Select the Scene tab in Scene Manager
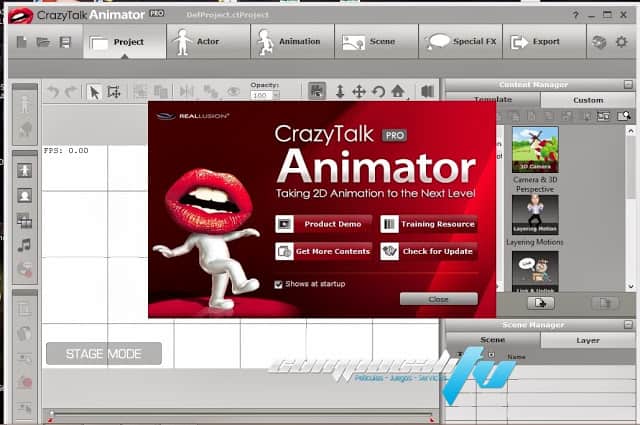Image resolution: width=640 pixels, height=425 pixels. 493,340
